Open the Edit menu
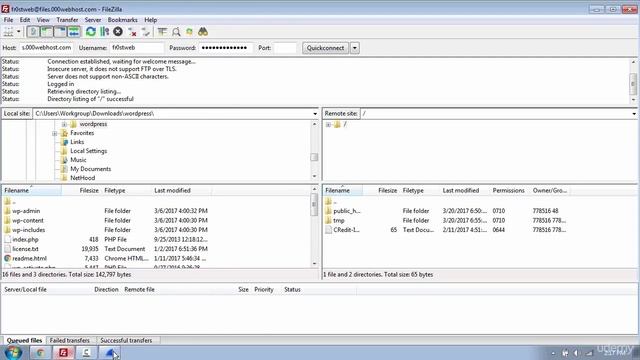640x360 pixels. (25, 20)
